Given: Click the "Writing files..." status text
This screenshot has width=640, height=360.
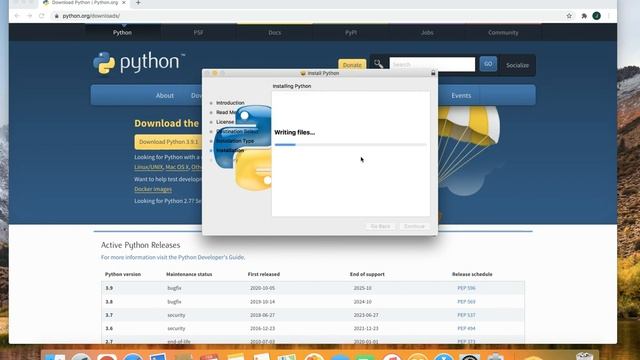Looking at the screenshot, I should point(294,132).
